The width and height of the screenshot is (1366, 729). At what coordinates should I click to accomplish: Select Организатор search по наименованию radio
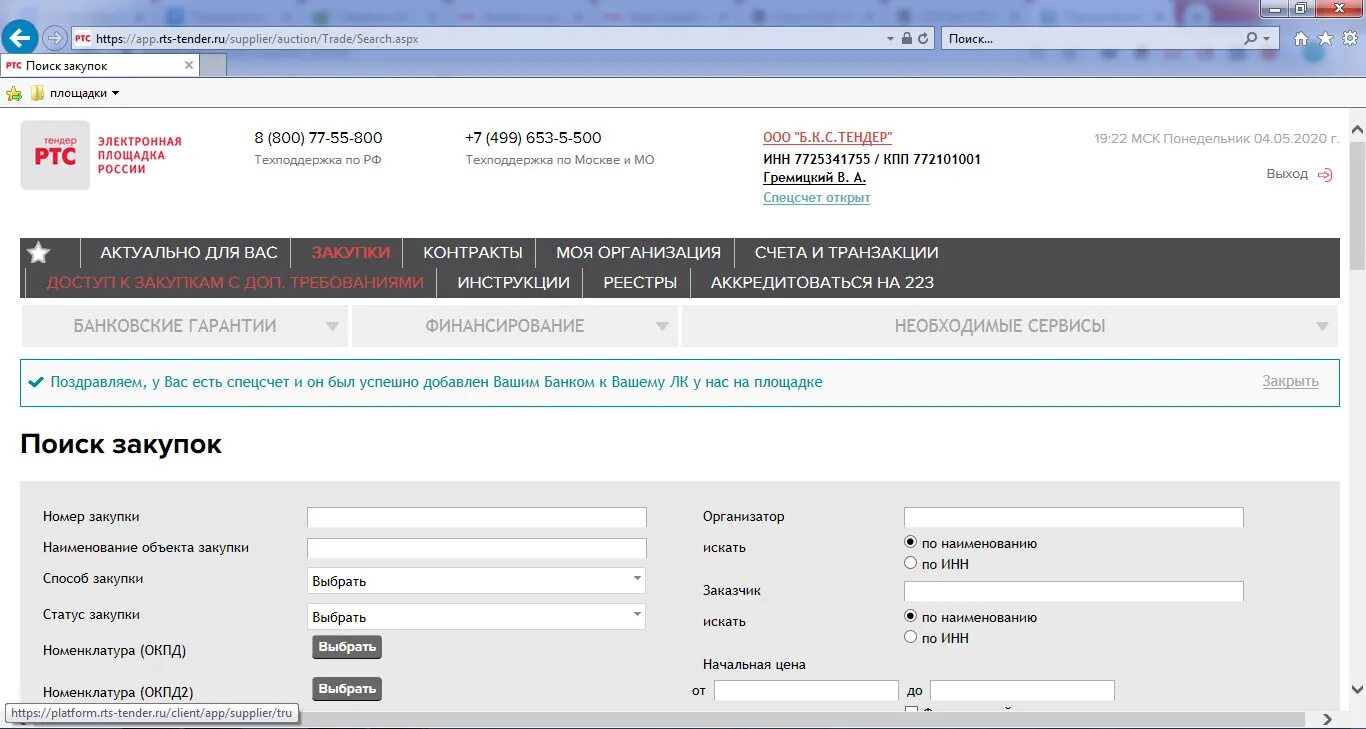[x=910, y=543]
